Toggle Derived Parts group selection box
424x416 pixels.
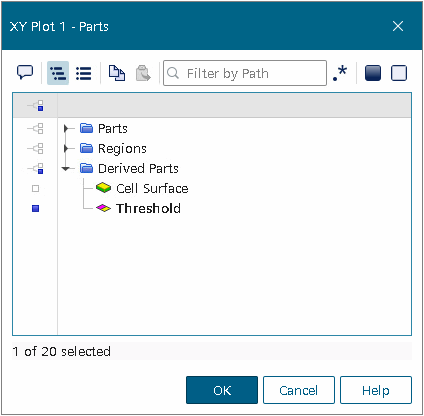(x=36, y=168)
